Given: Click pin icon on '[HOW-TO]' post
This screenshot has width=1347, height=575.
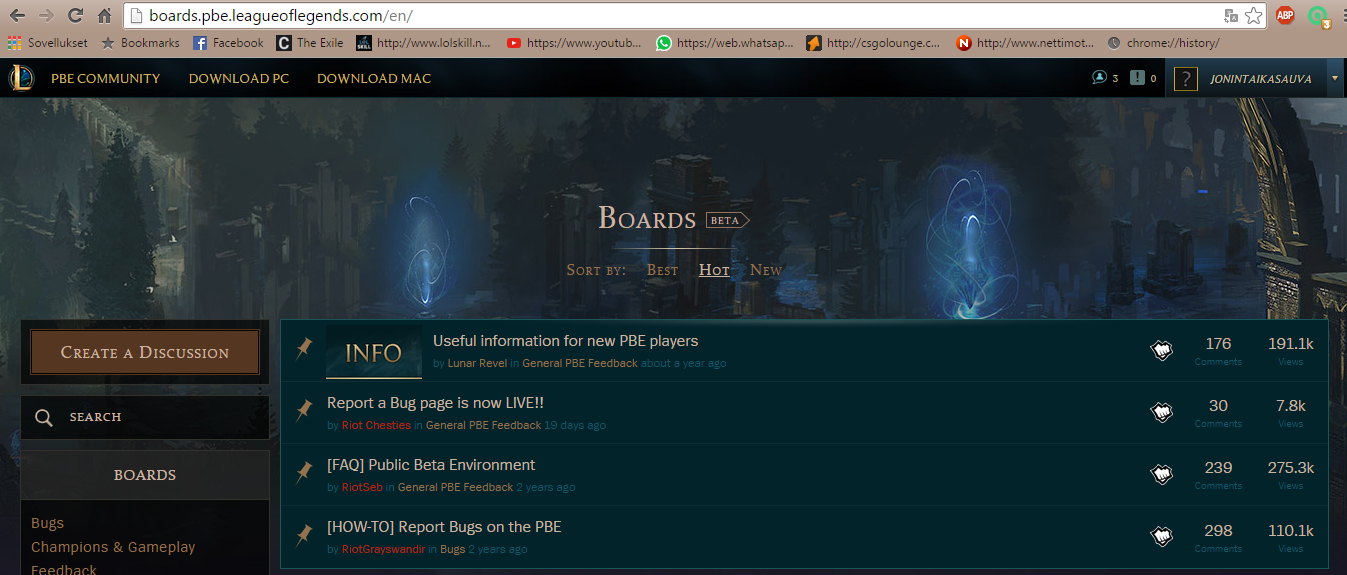Looking at the screenshot, I should coord(304,535).
